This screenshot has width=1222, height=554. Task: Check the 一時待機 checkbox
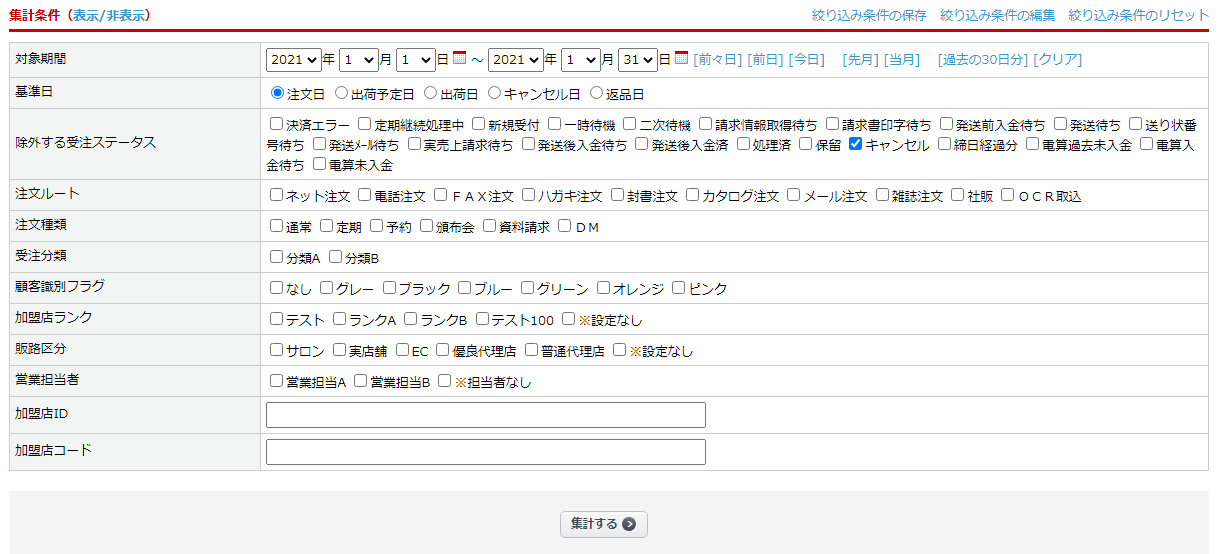[555, 124]
